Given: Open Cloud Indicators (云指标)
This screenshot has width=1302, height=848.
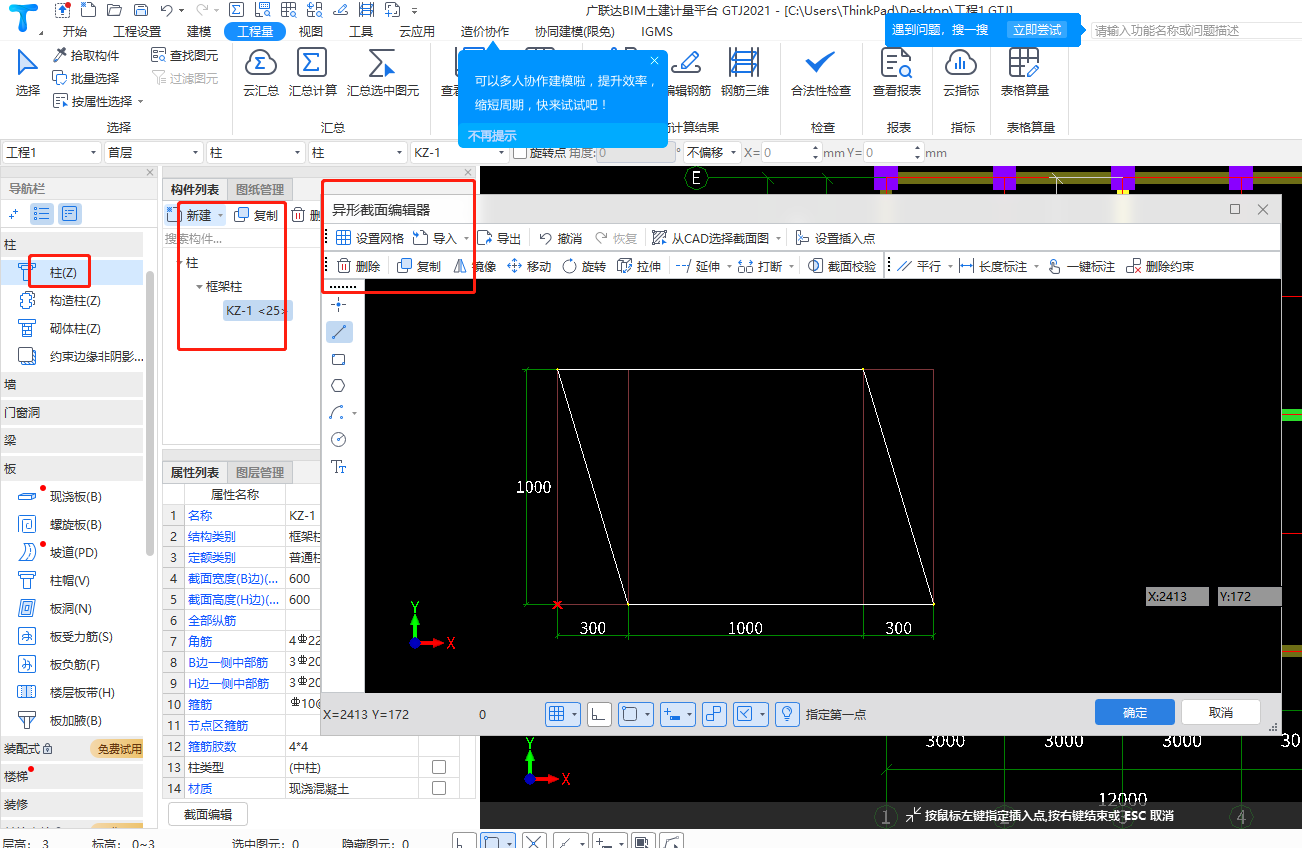Looking at the screenshot, I should (x=961, y=72).
